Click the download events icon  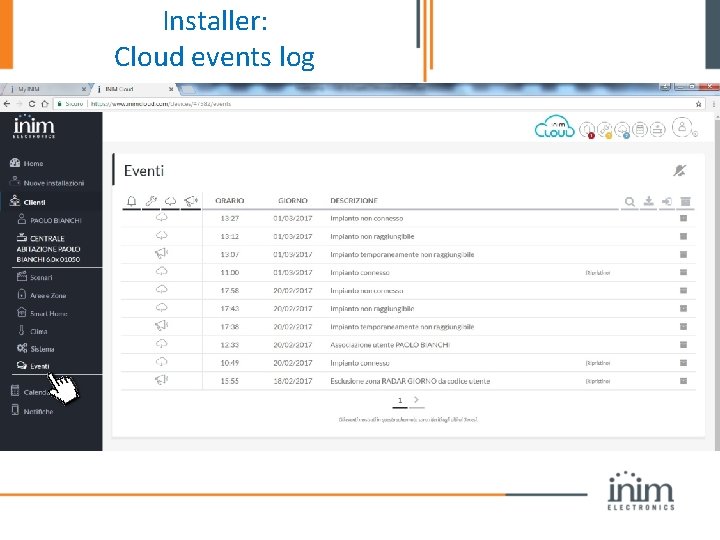pyautogui.click(x=648, y=201)
